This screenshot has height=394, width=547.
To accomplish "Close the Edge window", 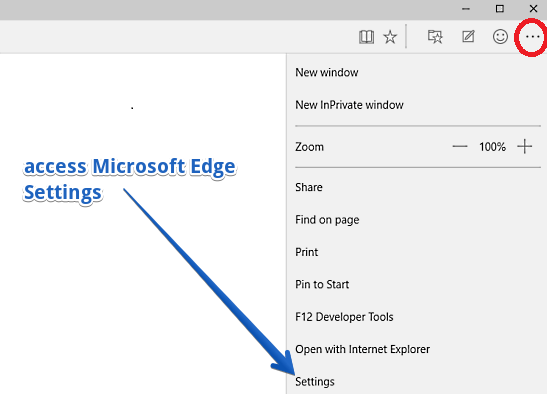I will (533, 8).
